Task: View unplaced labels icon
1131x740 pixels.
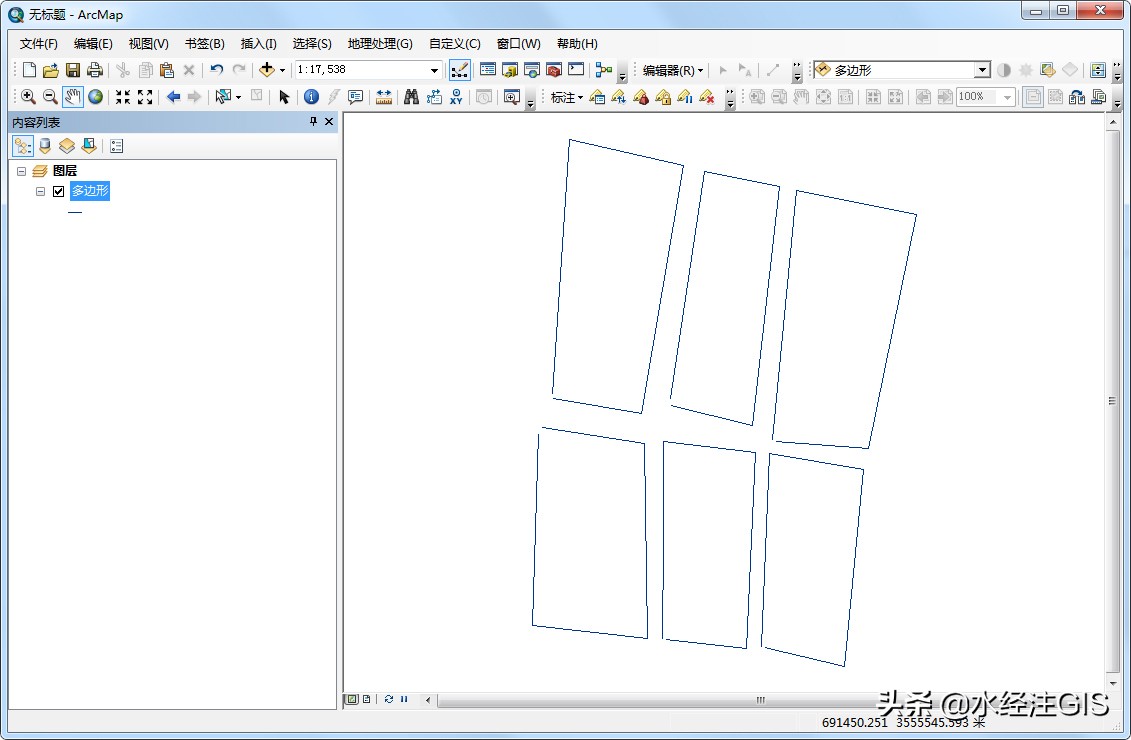Action: click(x=707, y=97)
